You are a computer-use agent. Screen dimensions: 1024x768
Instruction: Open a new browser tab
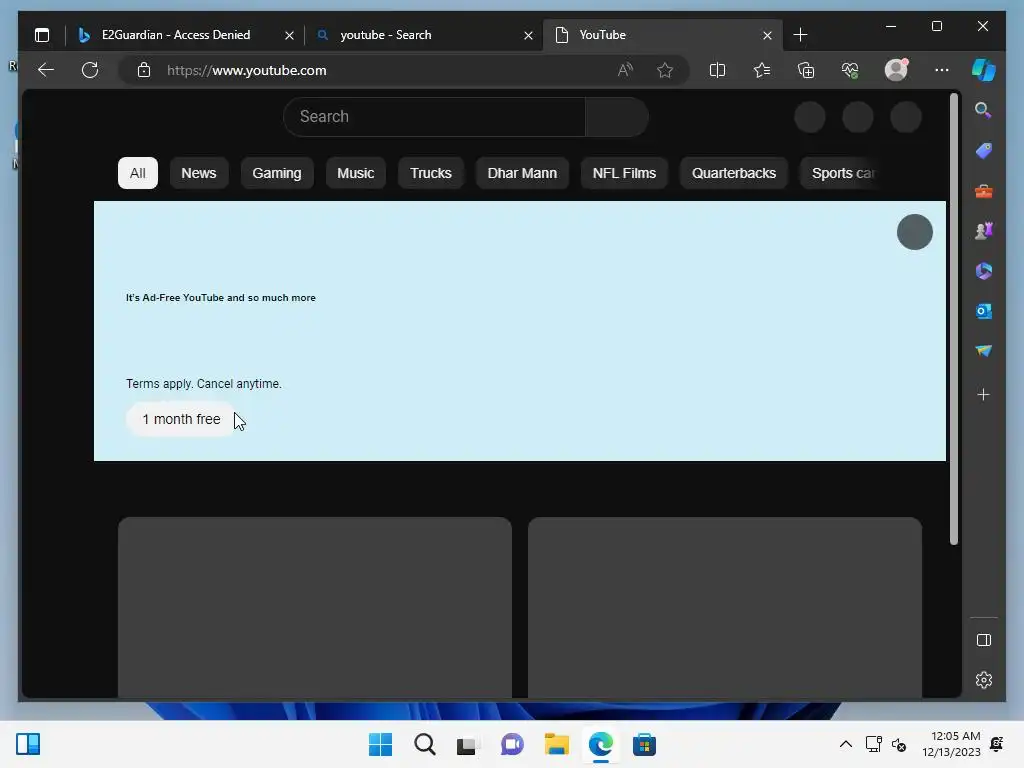point(800,35)
